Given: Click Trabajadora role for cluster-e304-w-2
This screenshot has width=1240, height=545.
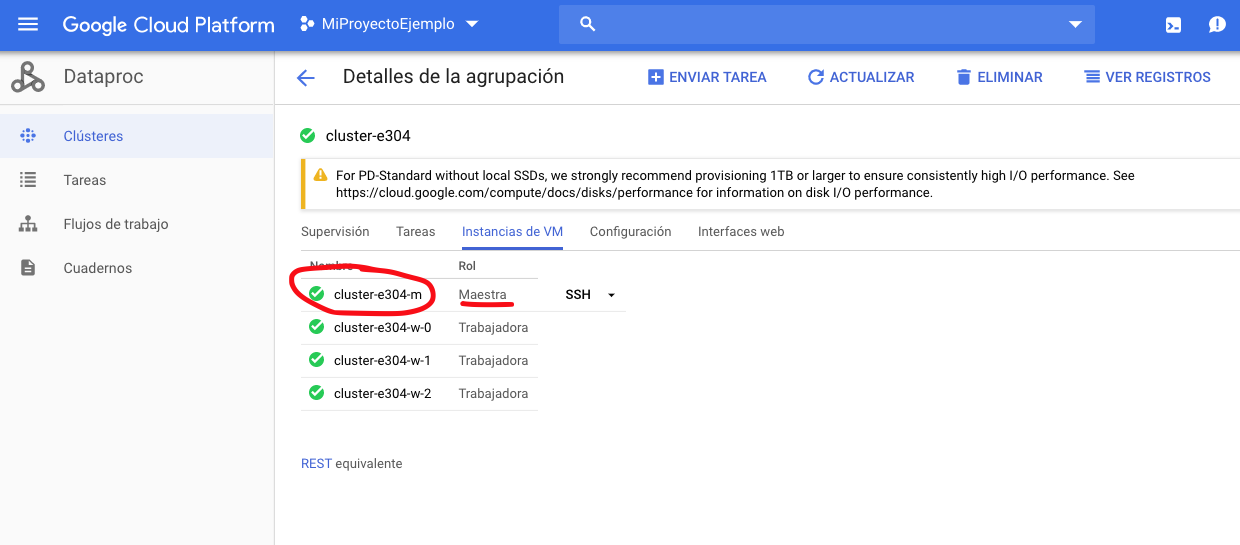Looking at the screenshot, I should click(493, 393).
